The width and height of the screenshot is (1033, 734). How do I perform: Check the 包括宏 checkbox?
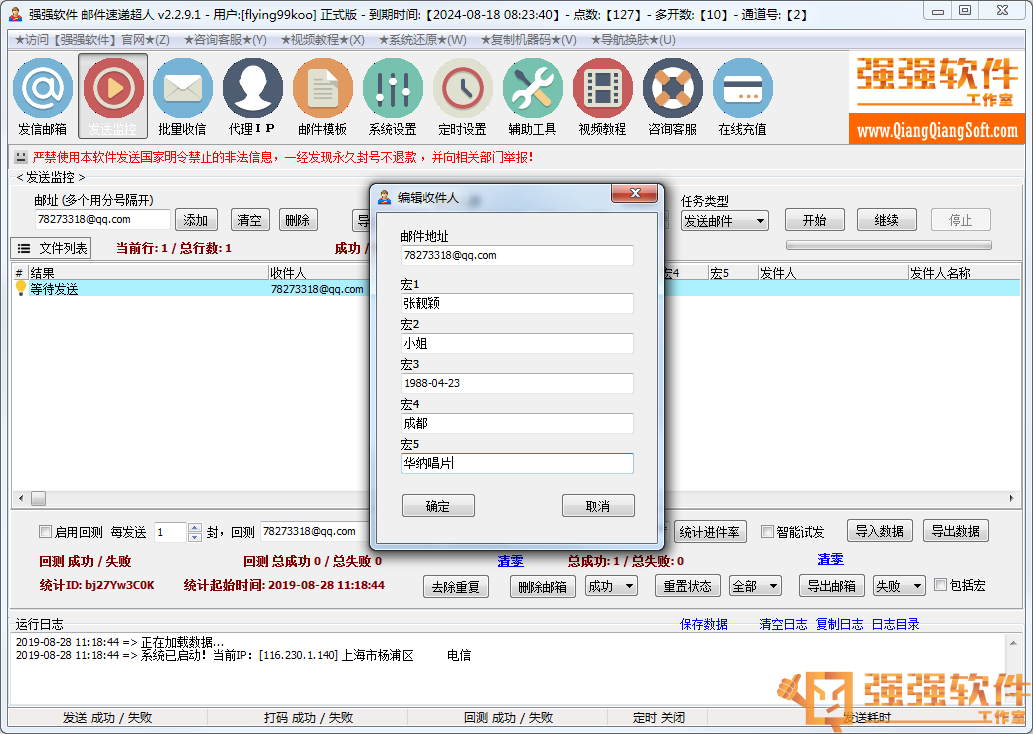coord(941,584)
